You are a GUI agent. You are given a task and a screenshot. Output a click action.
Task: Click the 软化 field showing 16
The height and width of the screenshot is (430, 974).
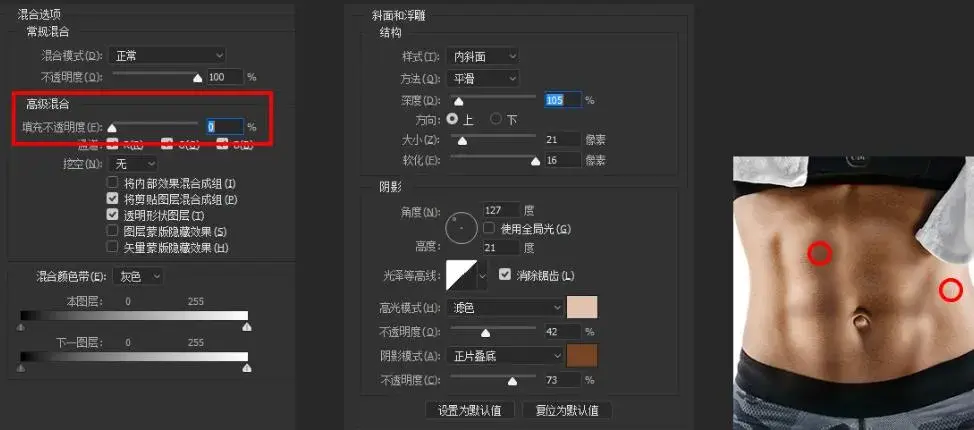point(563,160)
